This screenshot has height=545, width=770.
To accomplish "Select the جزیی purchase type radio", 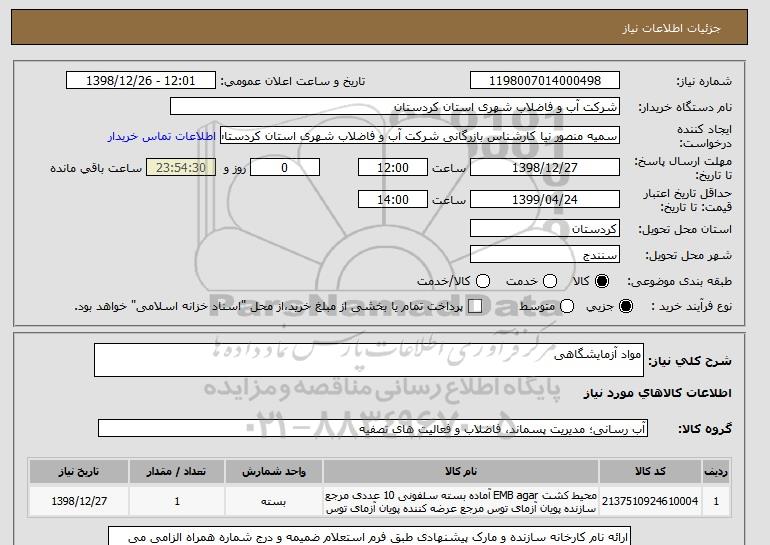I will (x=626, y=306).
